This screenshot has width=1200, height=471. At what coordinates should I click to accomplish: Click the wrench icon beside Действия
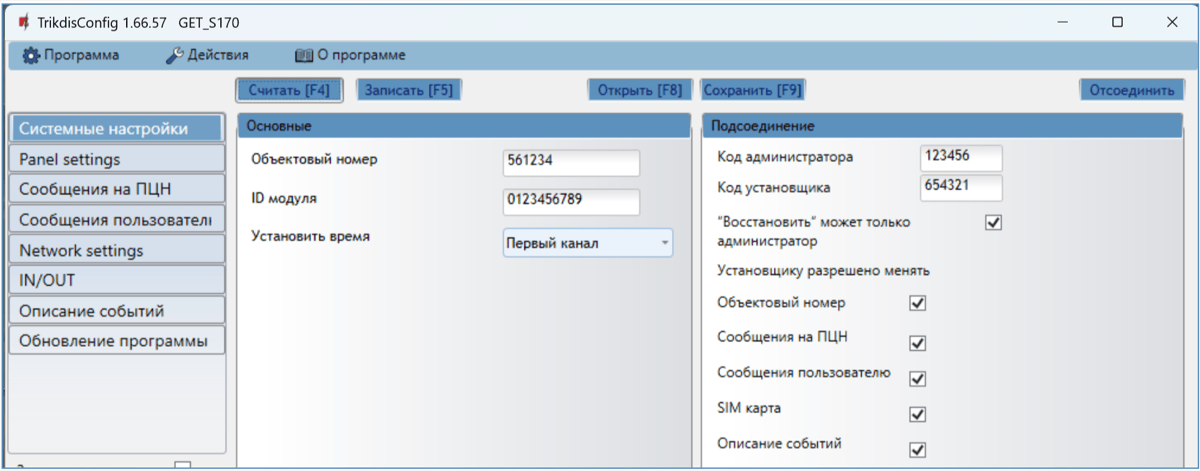click(x=172, y=55)
